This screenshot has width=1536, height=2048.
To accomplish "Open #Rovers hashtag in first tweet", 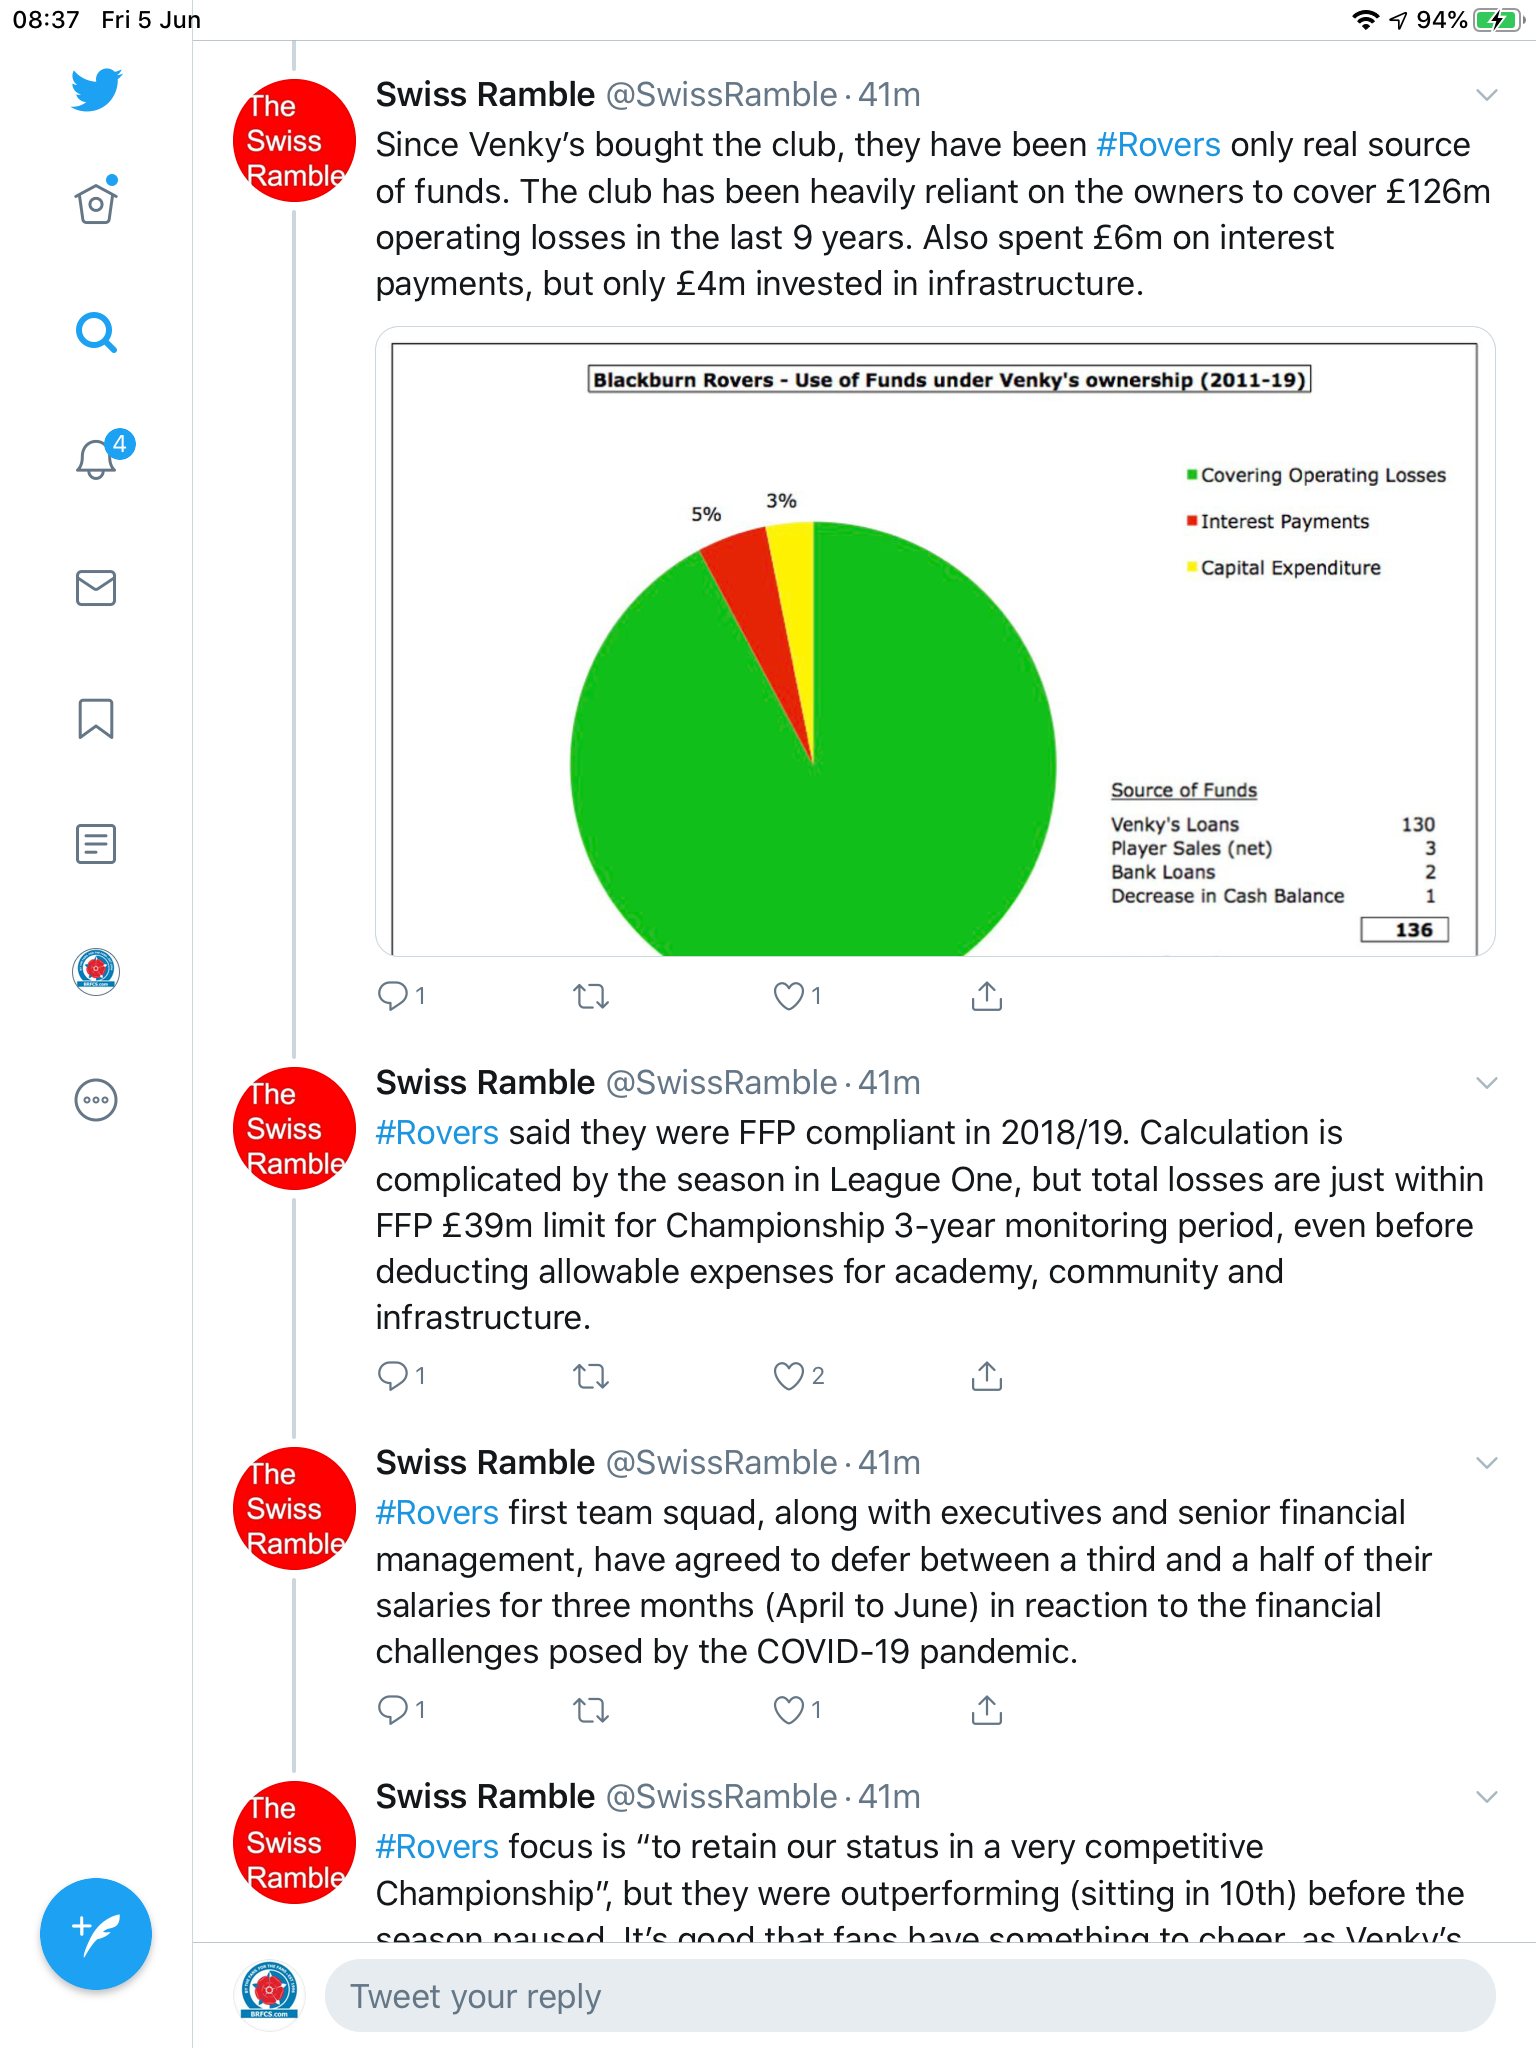I will point(1158,145).
